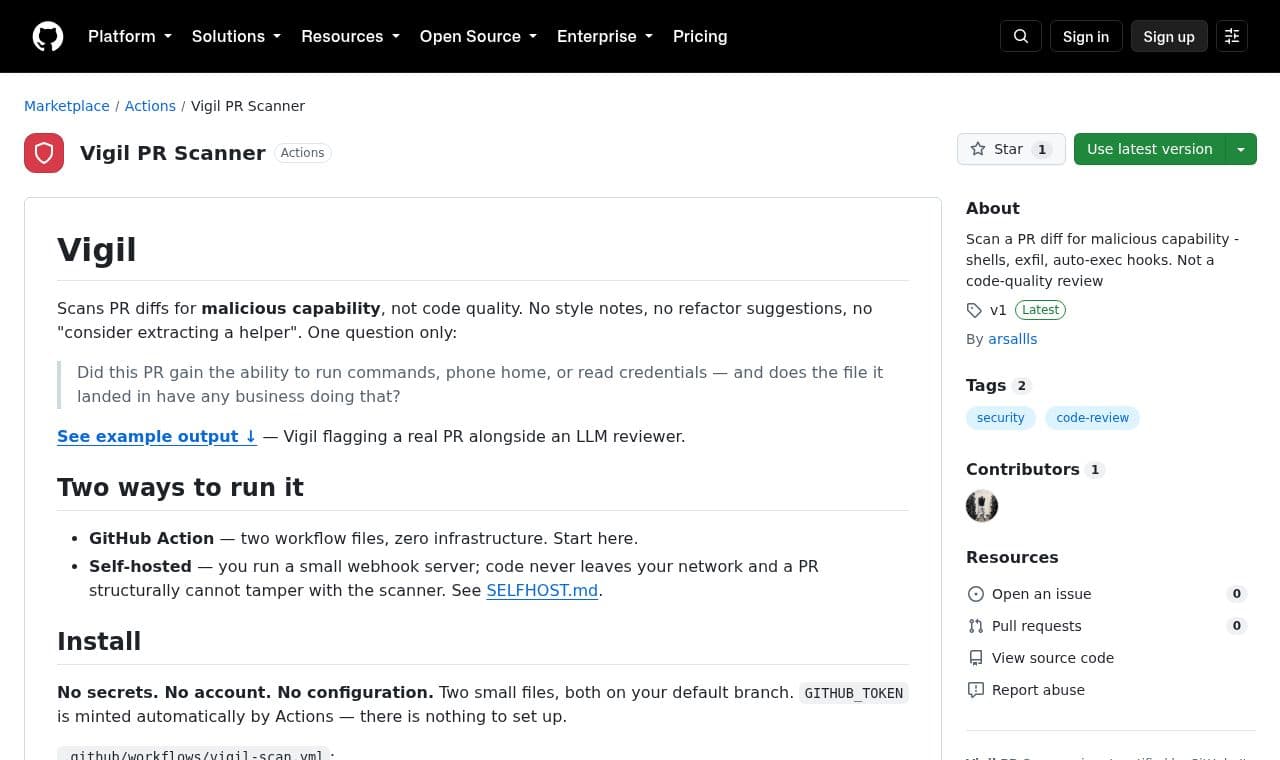Open the Pricing page
Viewport: 1280px width, 760px height.
pos(700,36)
